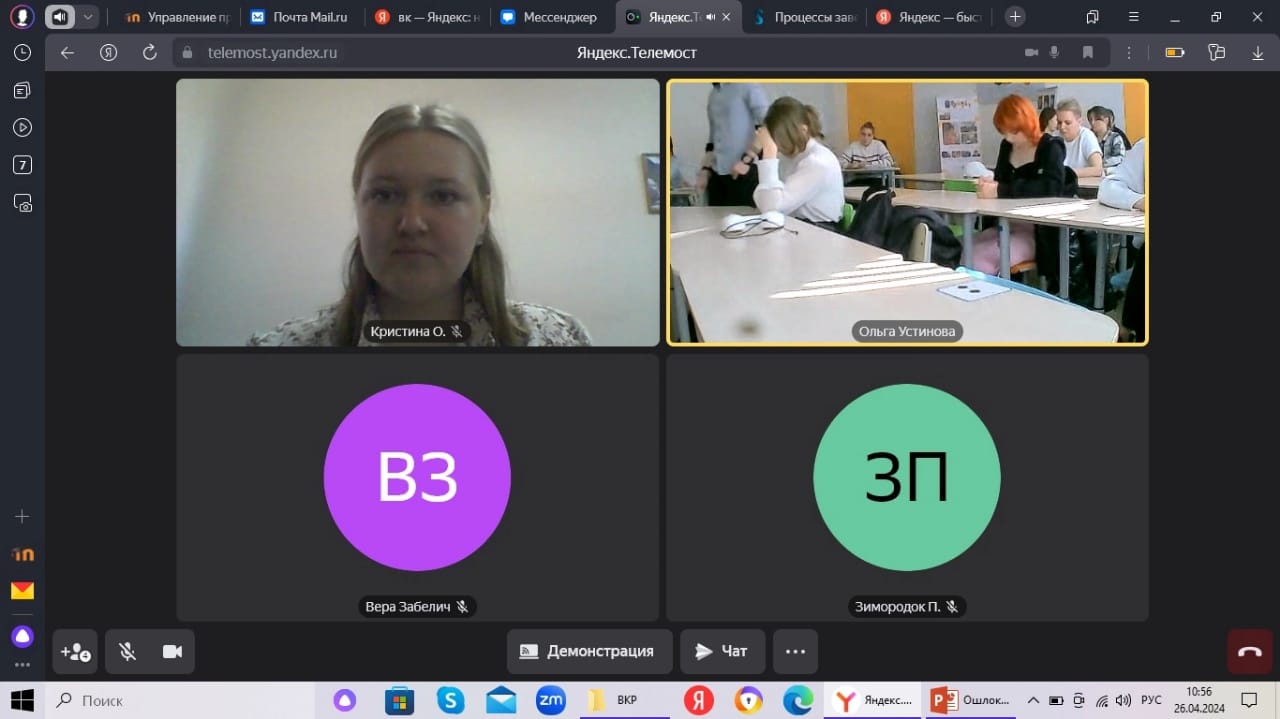Image resolution: width=1280 pixels, height=719 pixels.
Task: Start screen sharing with Демонстрация button
Action: [587, 651]
